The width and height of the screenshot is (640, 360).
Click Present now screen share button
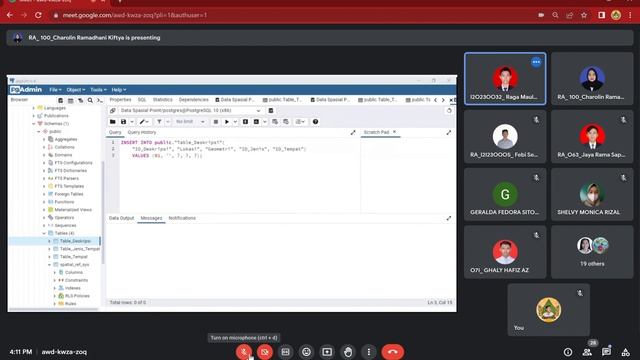click(327, 352)
